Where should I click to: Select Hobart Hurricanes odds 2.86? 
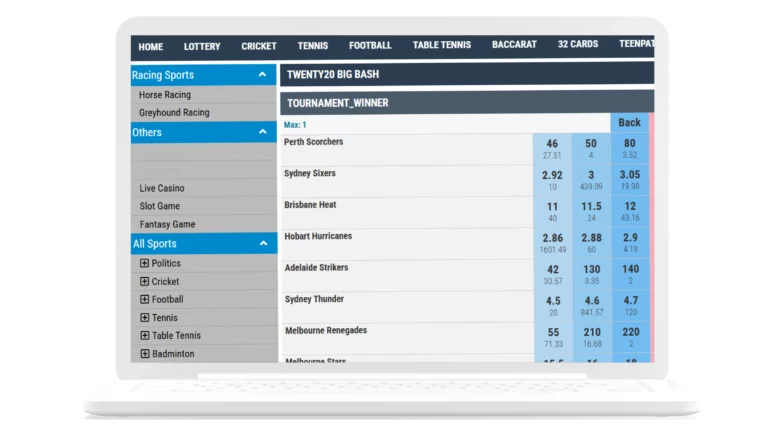point(552,242)
